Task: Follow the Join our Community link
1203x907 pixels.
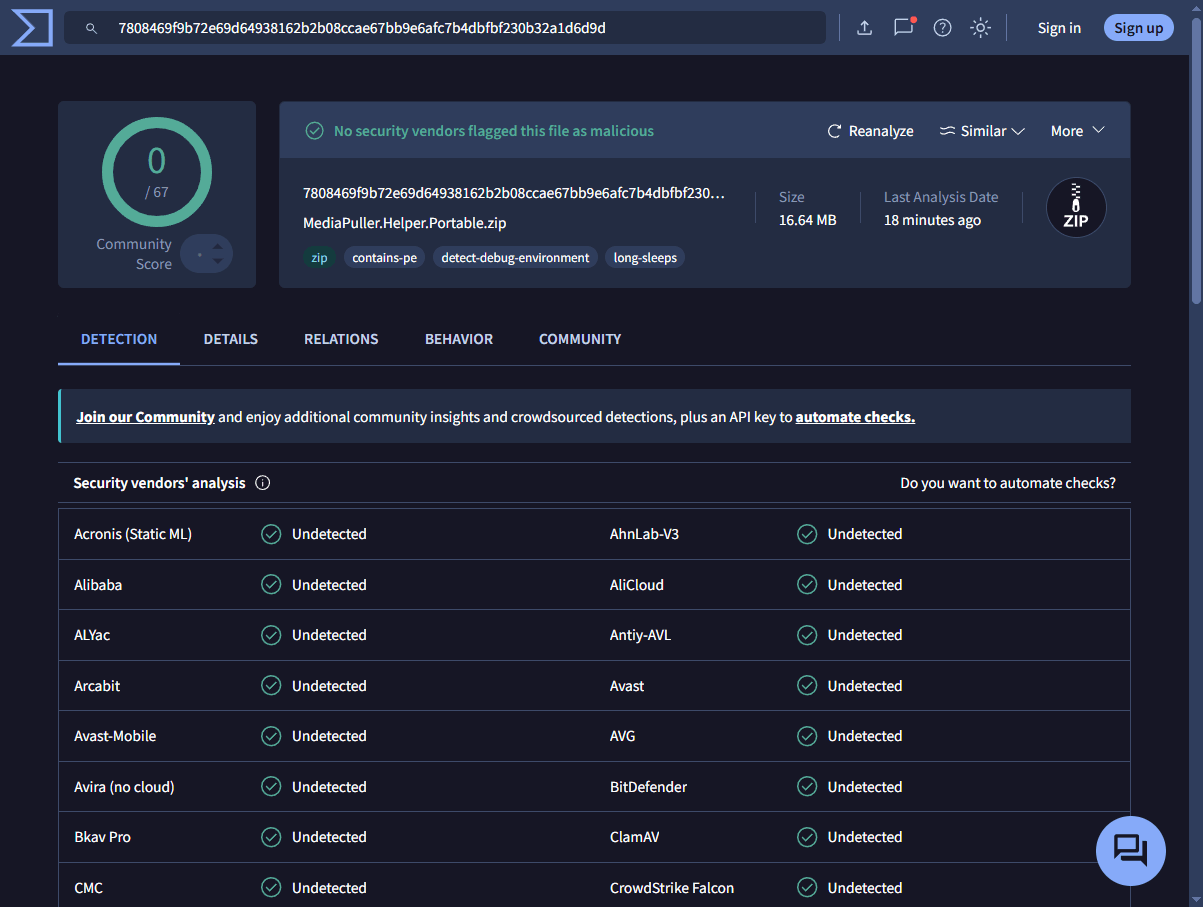Action: (x=146, y=417)
